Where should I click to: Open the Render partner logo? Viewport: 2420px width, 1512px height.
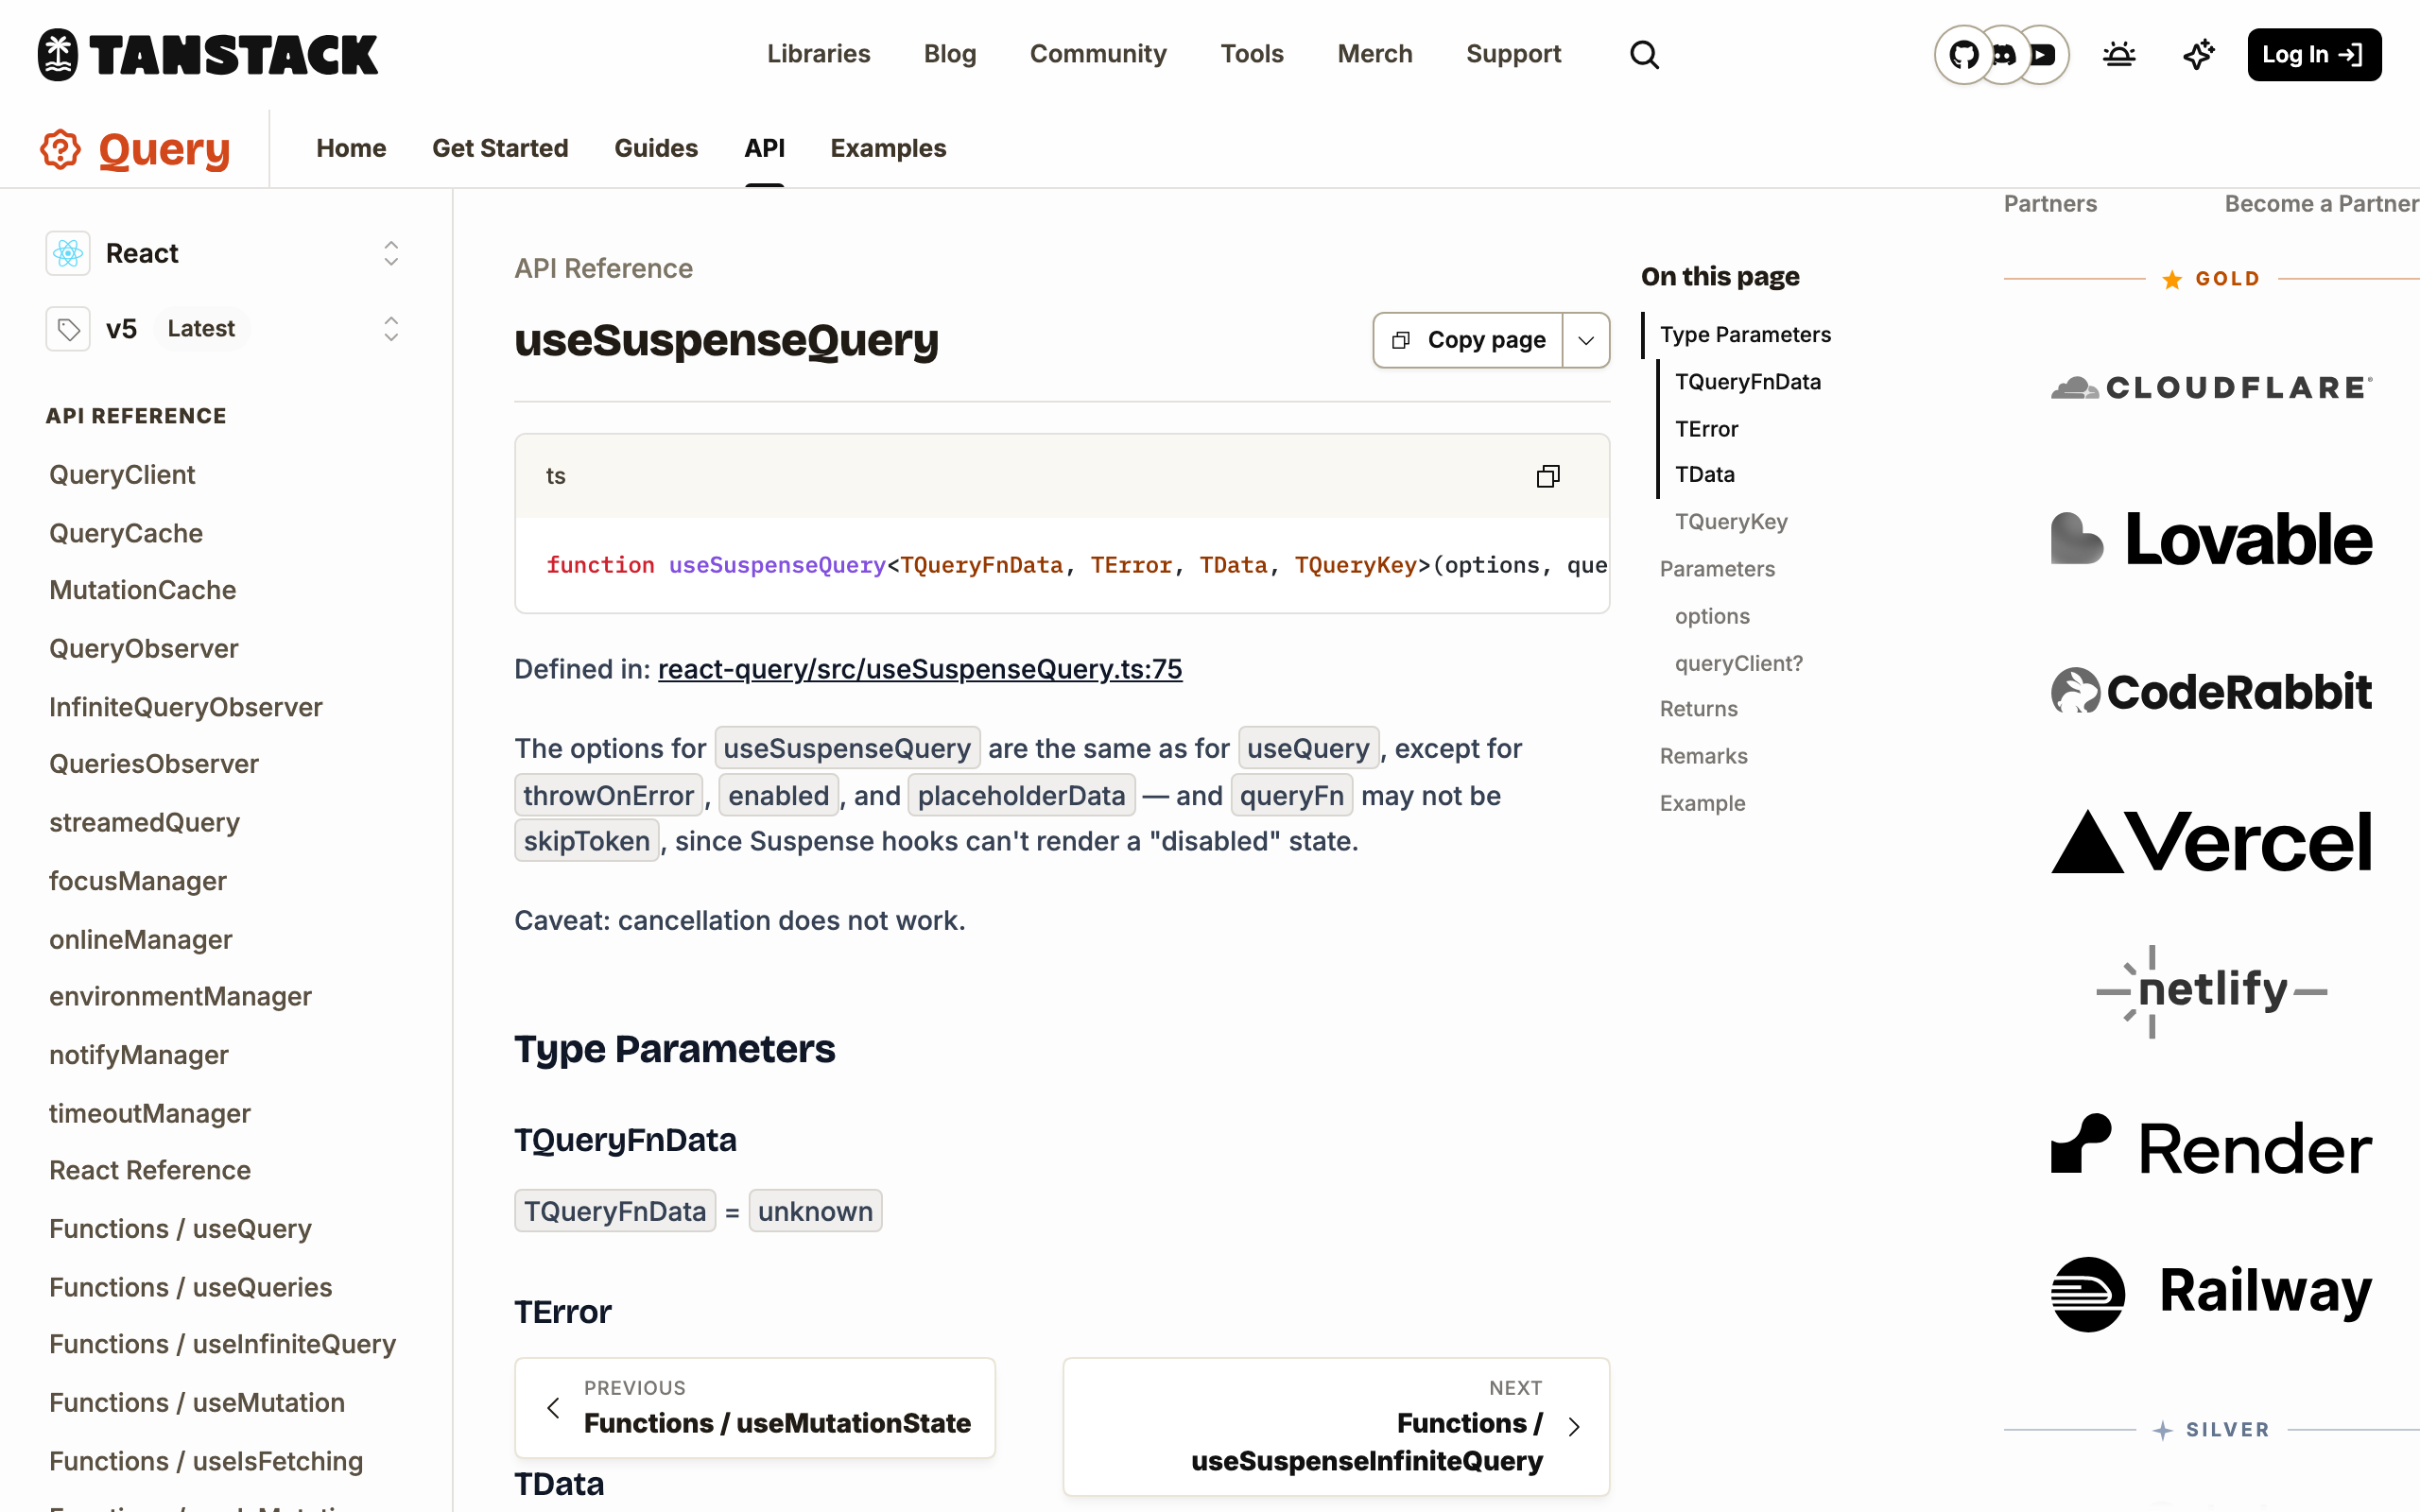pos(2211,1145)
